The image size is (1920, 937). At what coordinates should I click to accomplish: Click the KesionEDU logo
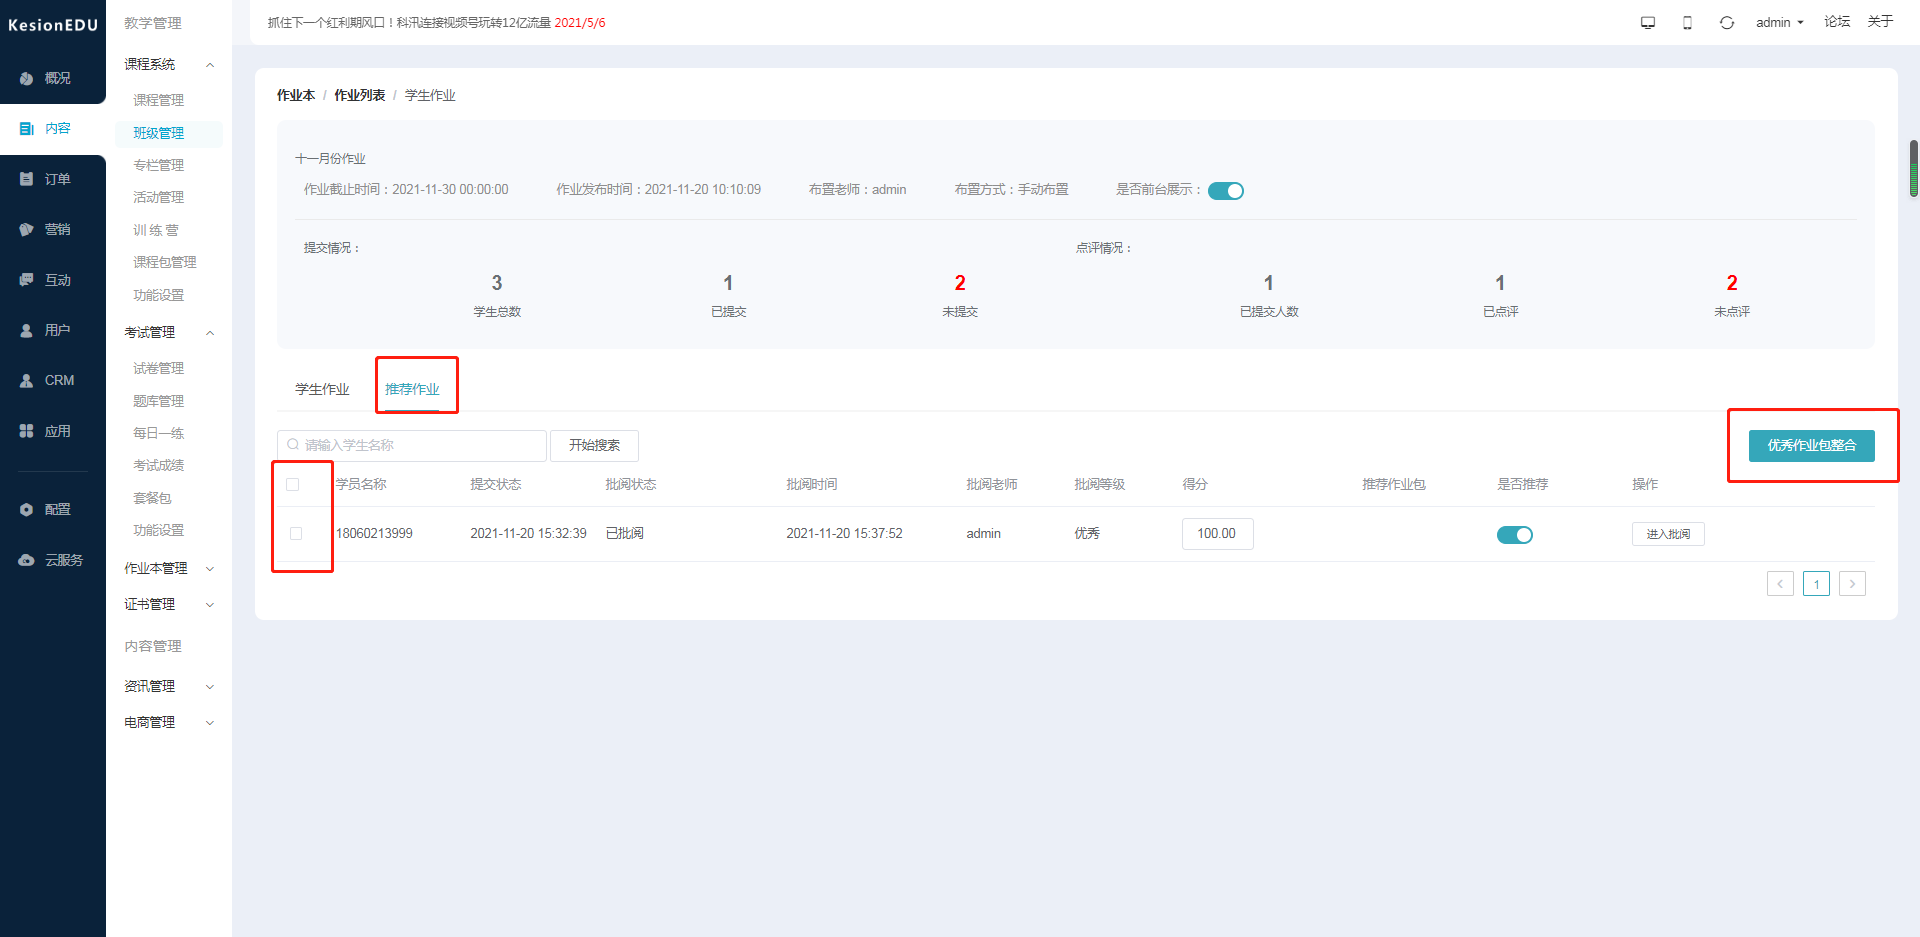(53, 25)
